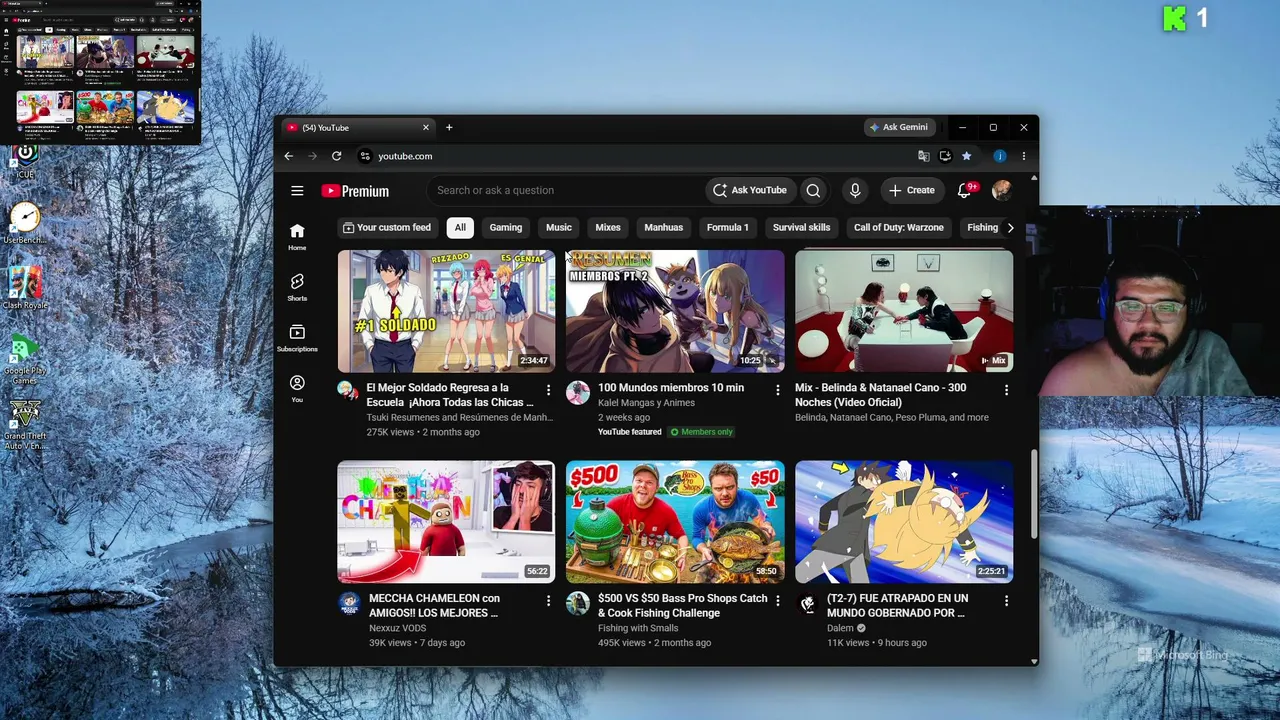The image size is (1280, 720).
Task: Open options for El Mejor Soldado video
Action: [548, 390]
